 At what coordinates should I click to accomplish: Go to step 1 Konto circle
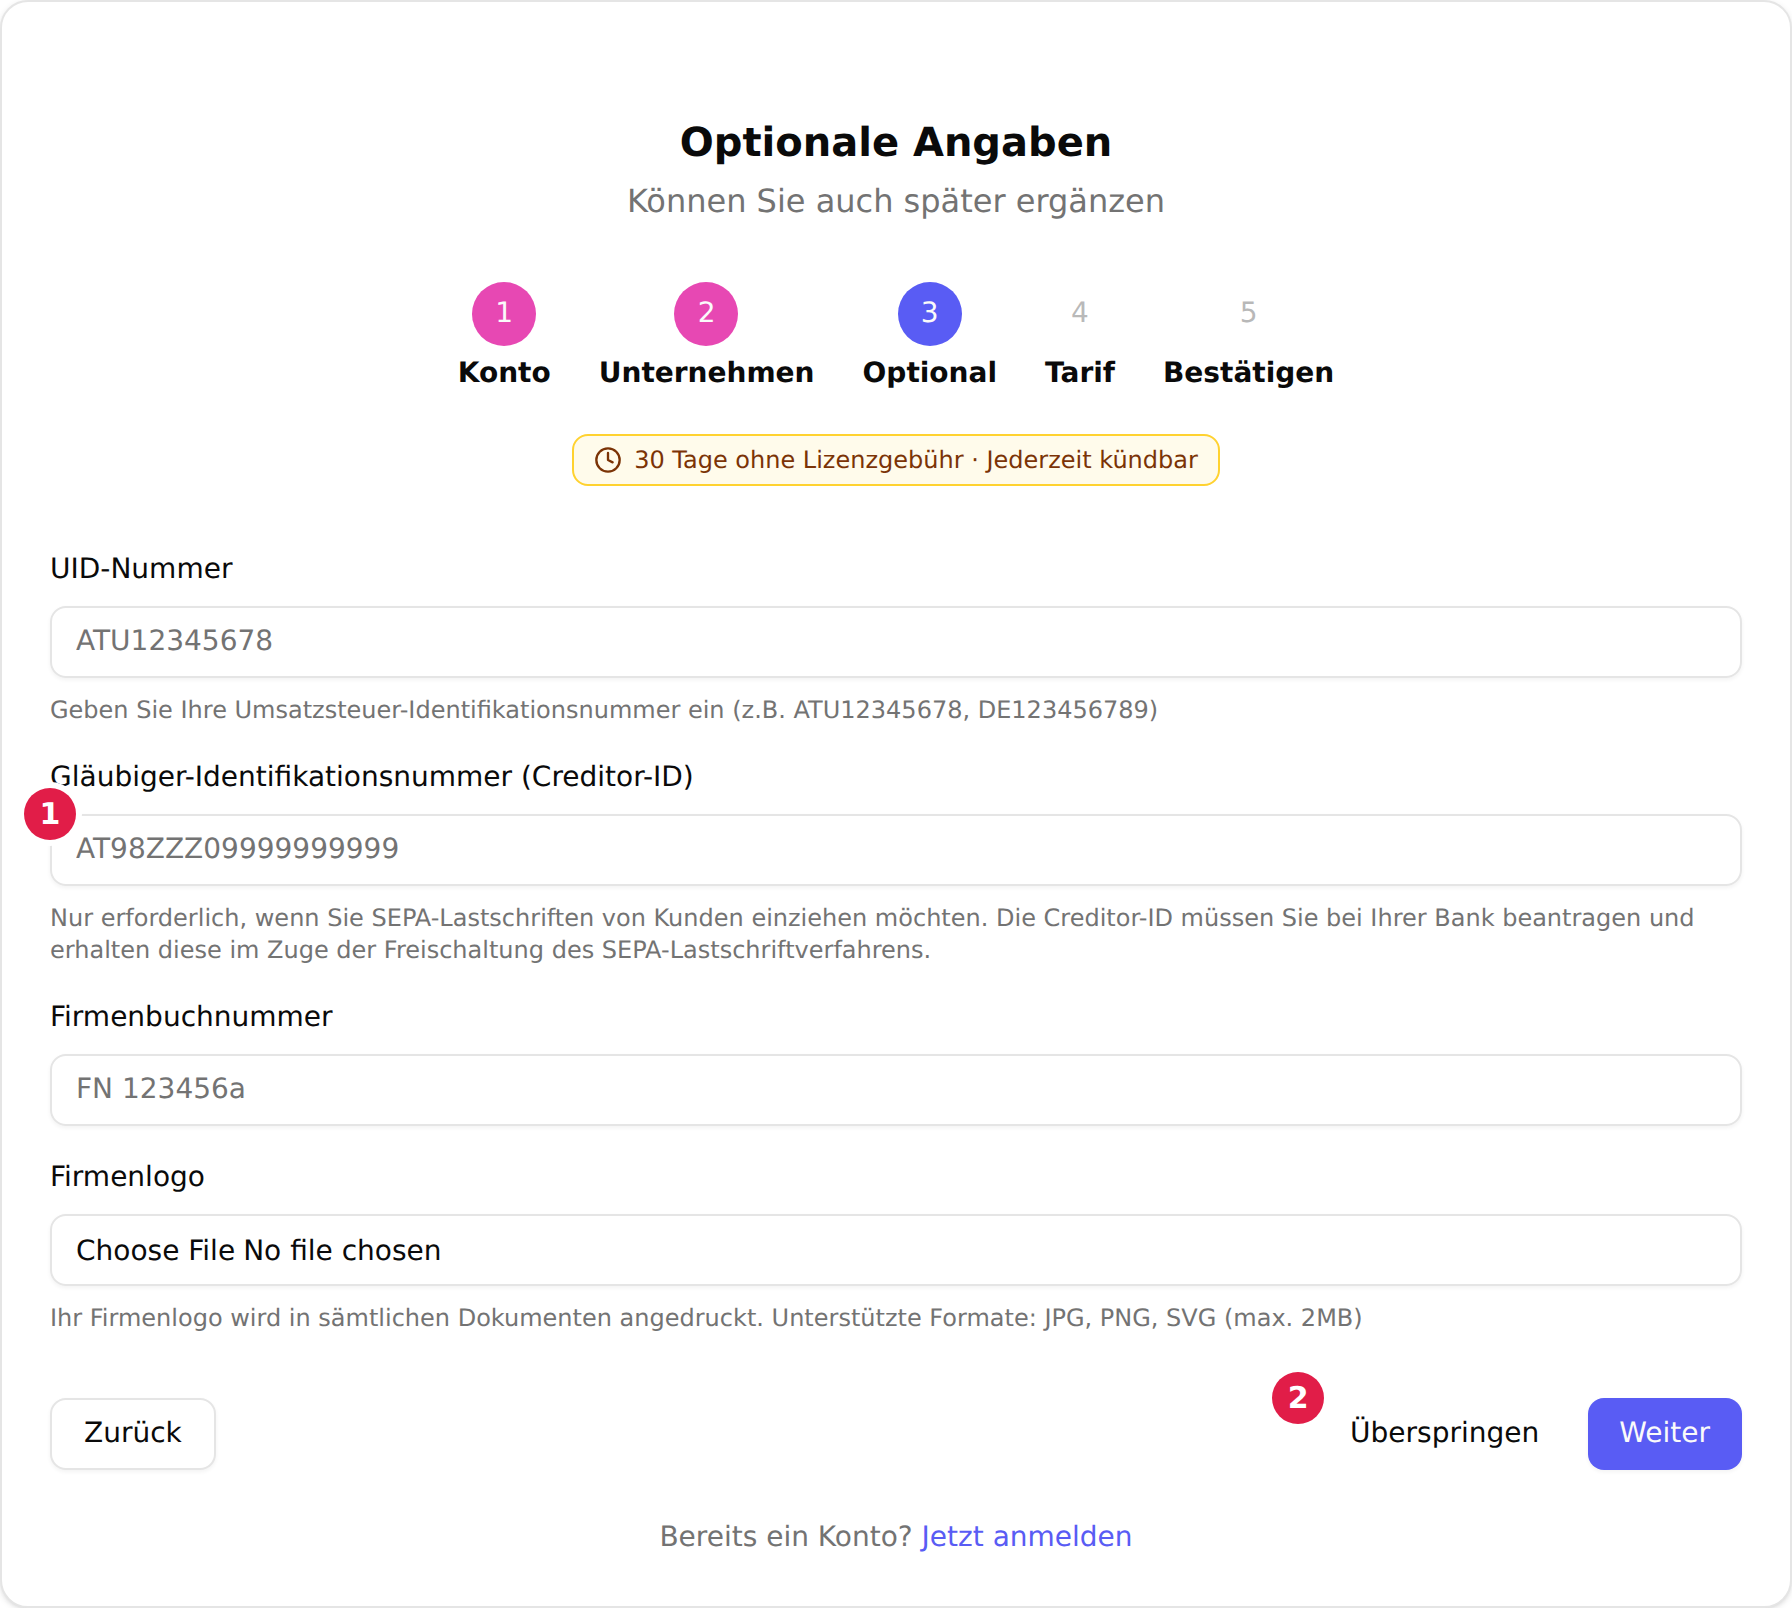click(x=504, y=313)
